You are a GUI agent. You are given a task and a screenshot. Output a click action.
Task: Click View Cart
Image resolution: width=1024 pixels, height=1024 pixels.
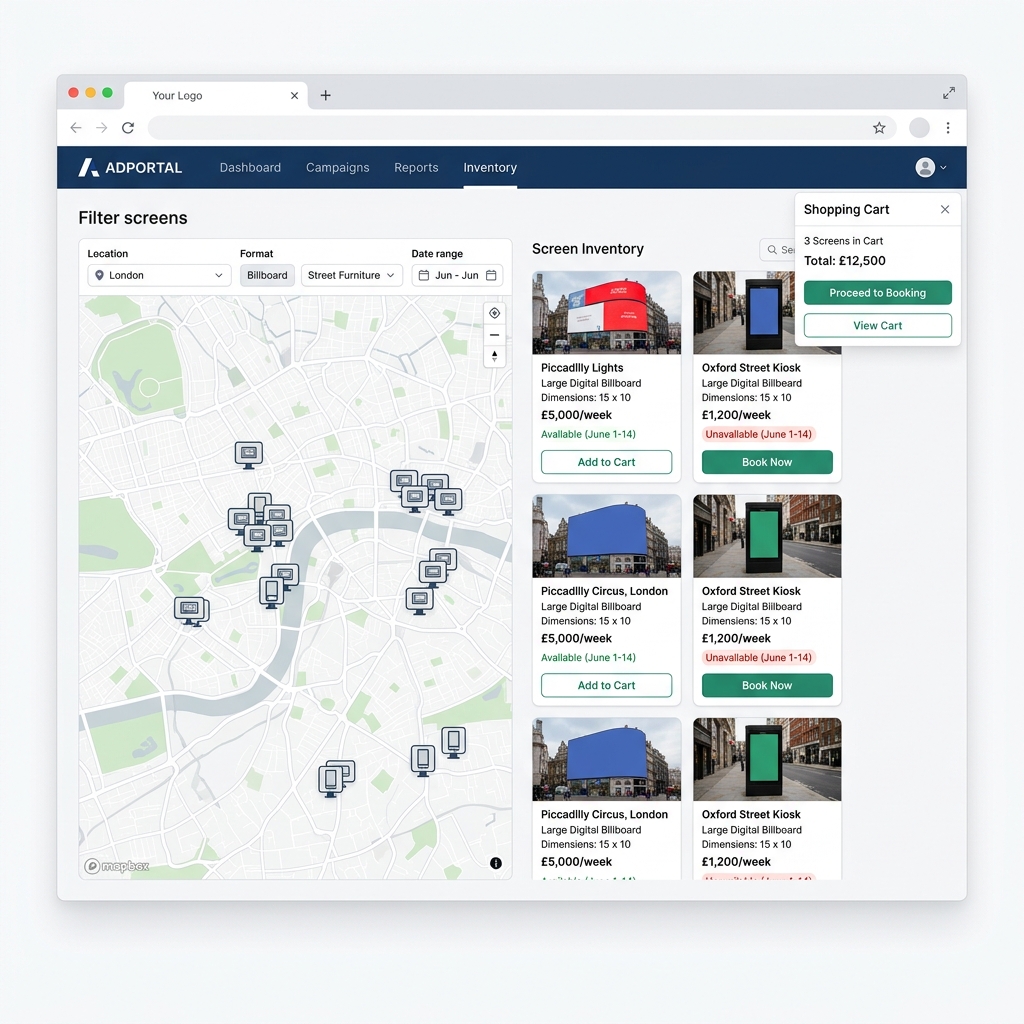[877, 325]
